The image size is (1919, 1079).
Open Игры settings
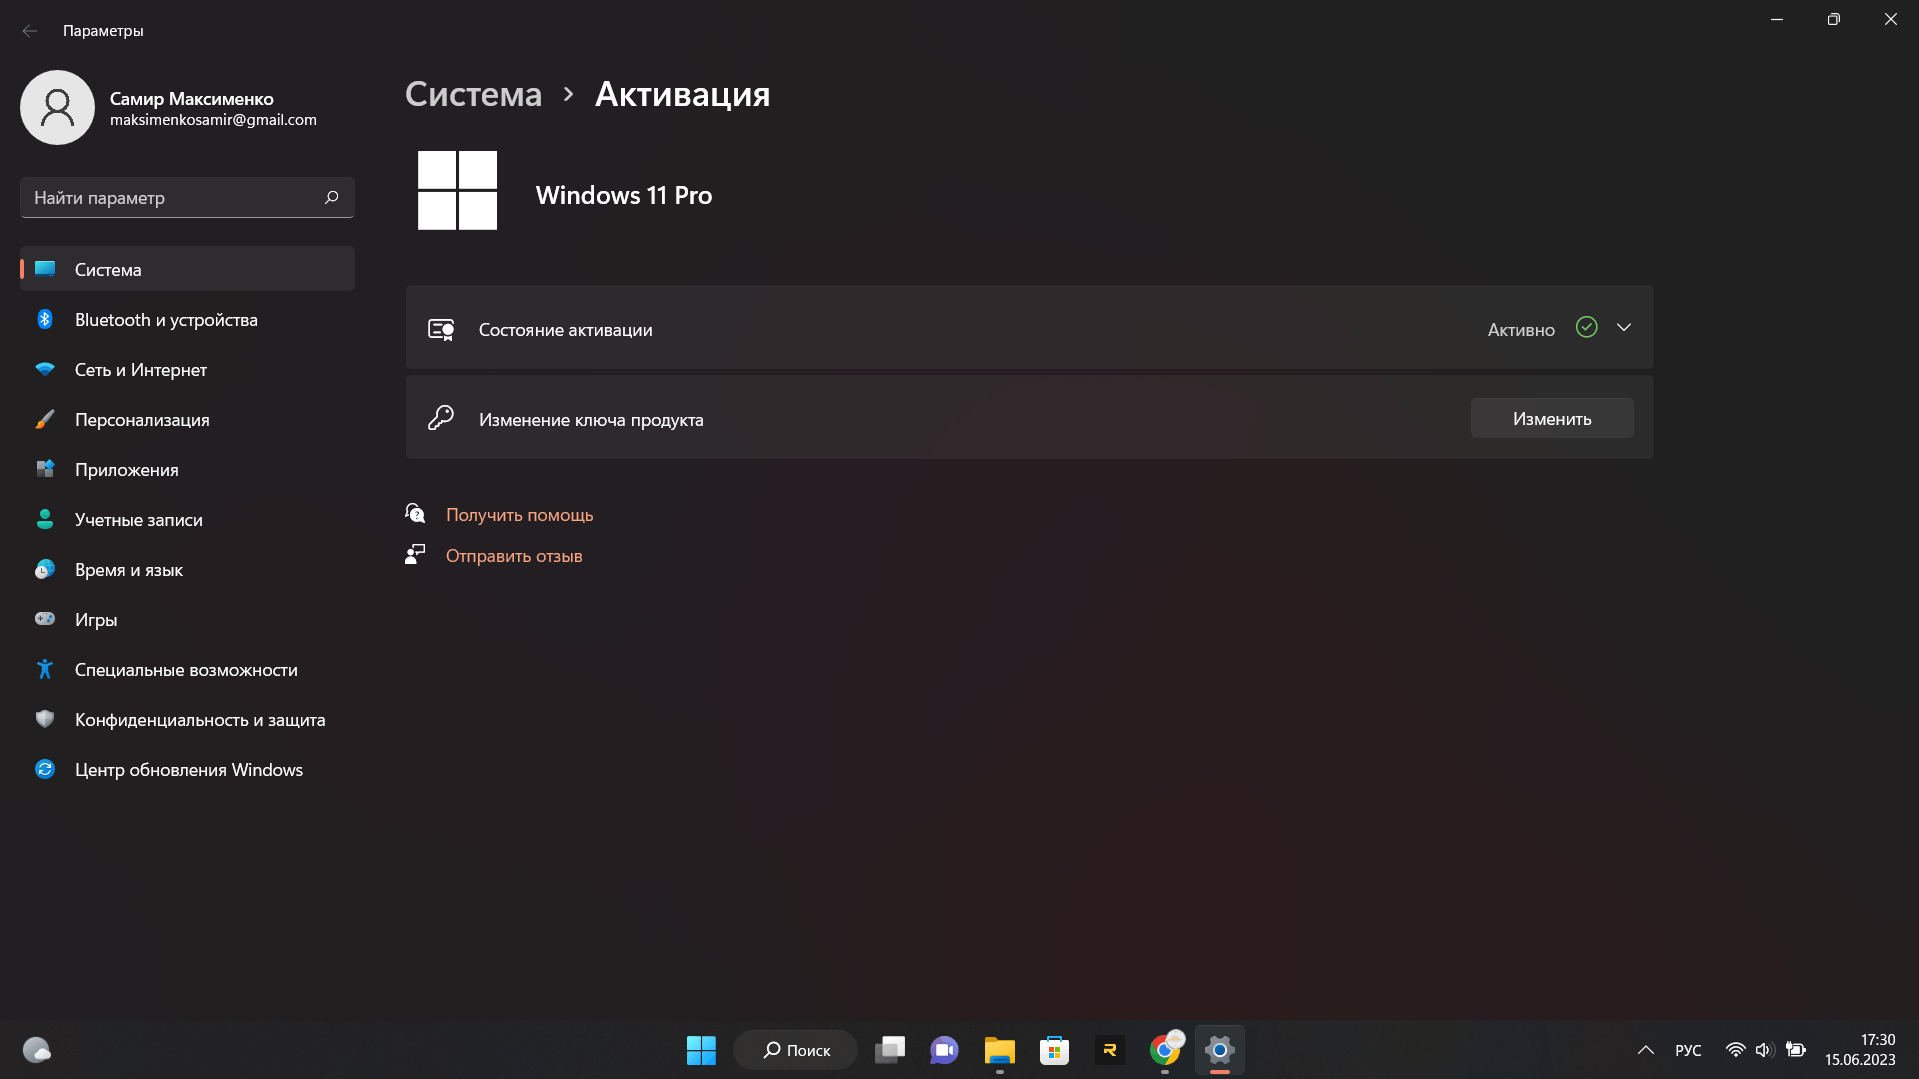(x=187, y=619)
